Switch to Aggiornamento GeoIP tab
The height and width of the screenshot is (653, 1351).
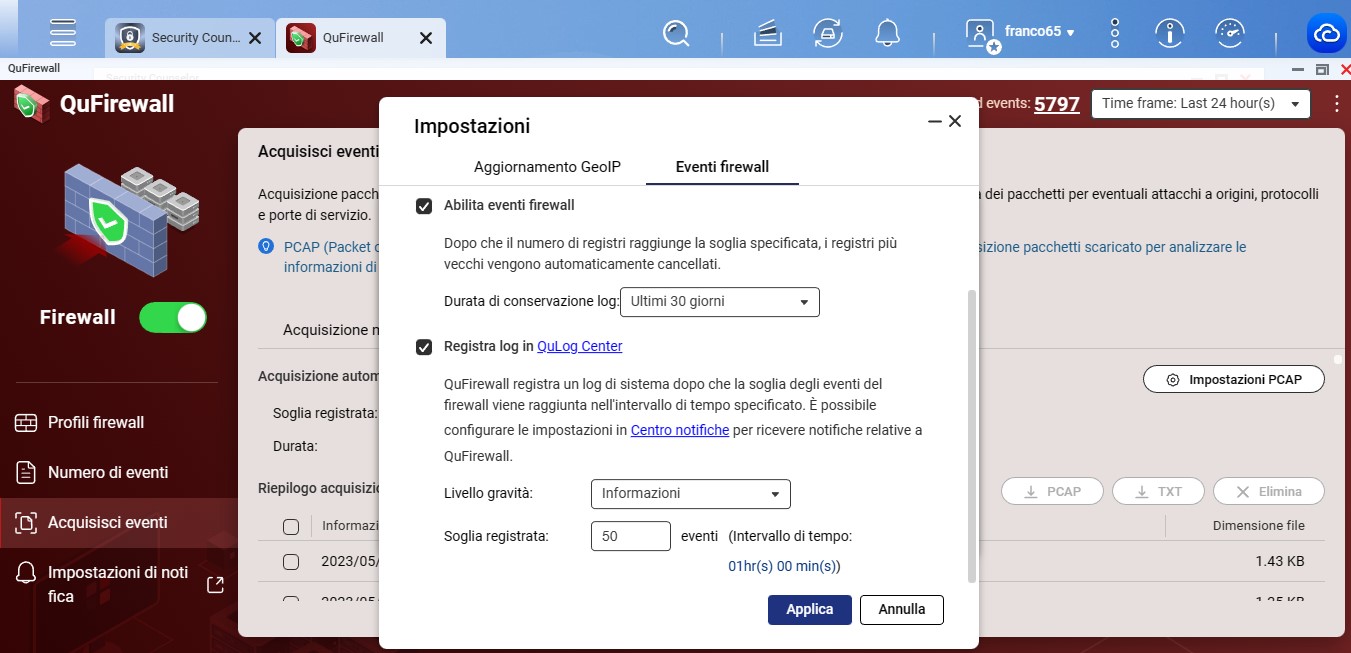pos(547,167)
